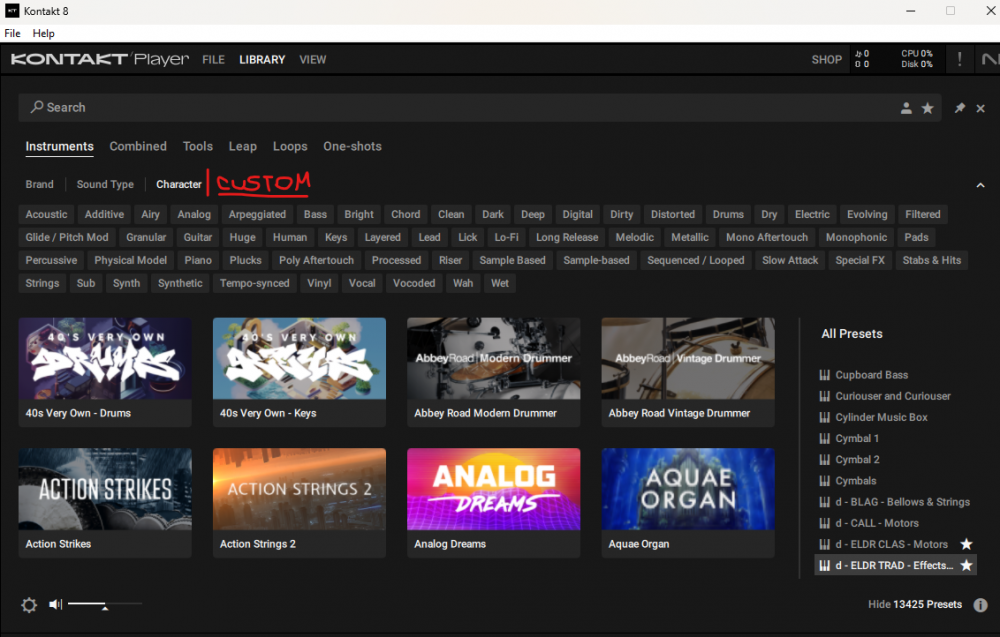Toggle the Granular tag

pyautogui.click(x=146, y=237)
